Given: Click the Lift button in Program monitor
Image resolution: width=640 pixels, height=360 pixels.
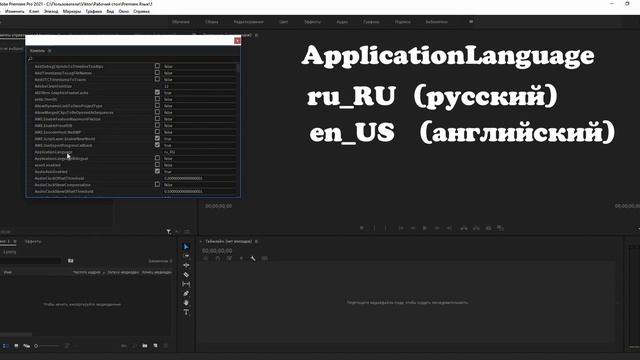Looking at the screenshot, I should [x=464, y=228].
